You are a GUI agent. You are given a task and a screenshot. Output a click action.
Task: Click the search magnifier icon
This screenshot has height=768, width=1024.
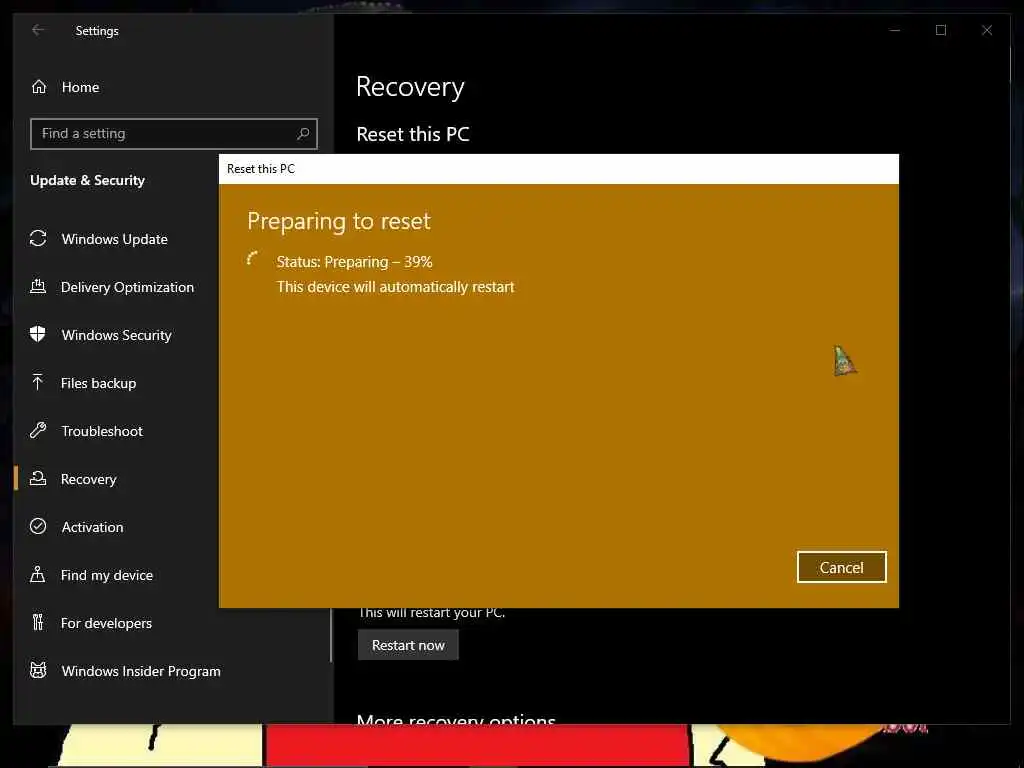[303, 134]
